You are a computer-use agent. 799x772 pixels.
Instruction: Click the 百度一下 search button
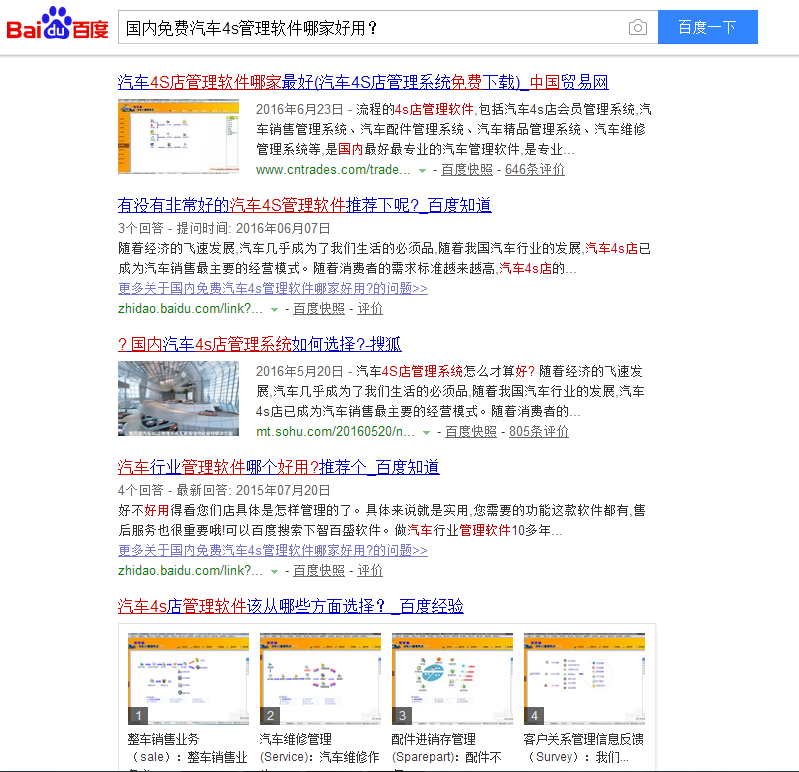707,27
